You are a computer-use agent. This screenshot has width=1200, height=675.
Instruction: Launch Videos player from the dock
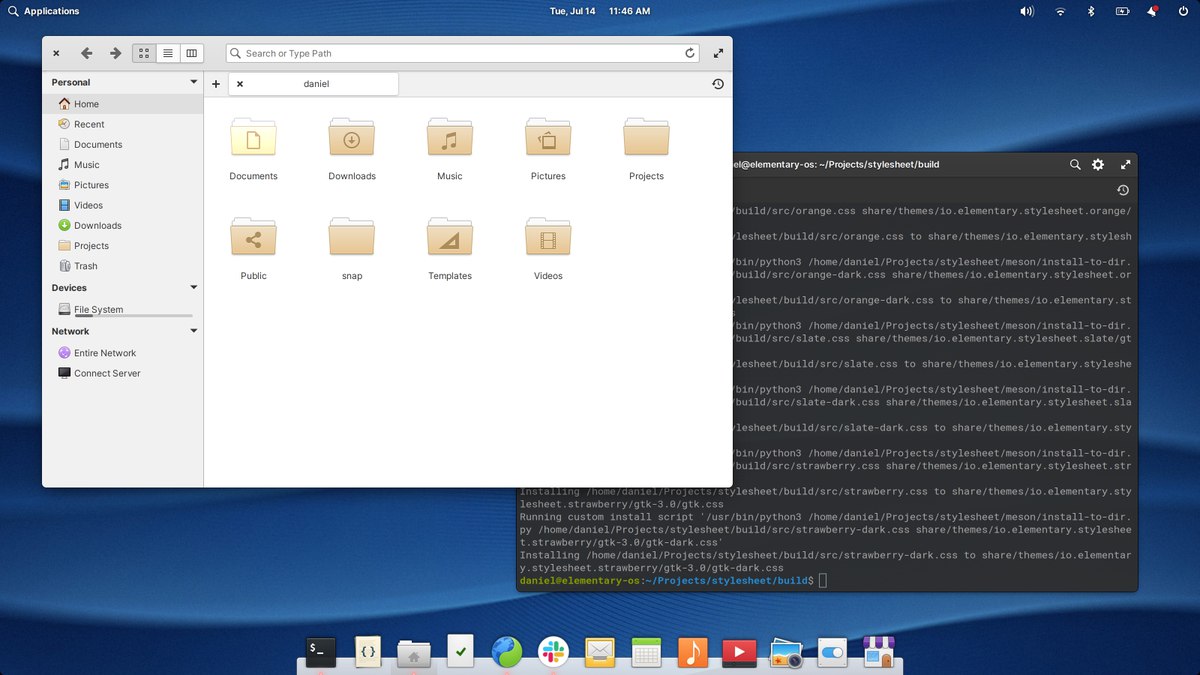click(739, 653)
